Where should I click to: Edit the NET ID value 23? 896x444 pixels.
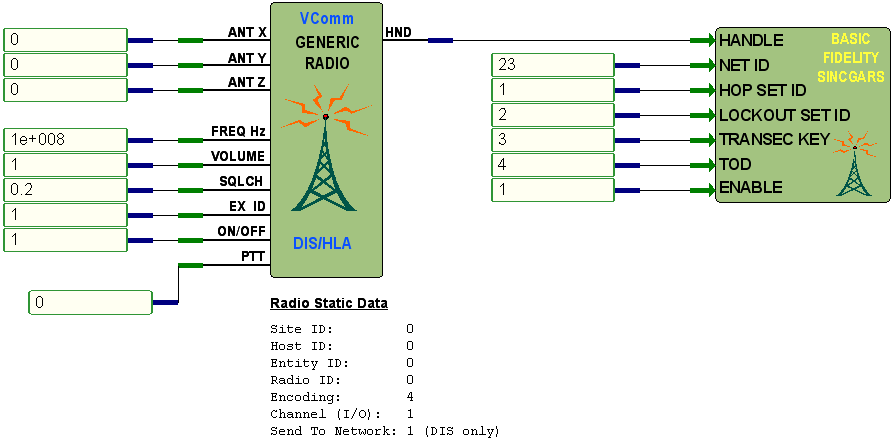553,65
